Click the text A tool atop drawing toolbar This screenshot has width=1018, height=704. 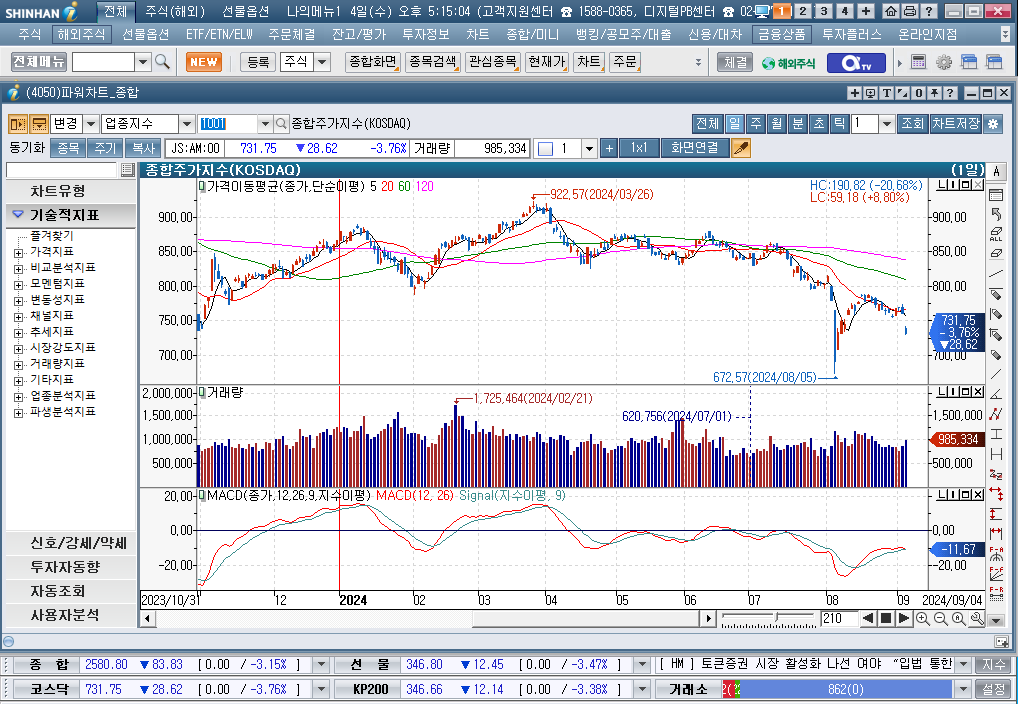(x=996, y=171)
